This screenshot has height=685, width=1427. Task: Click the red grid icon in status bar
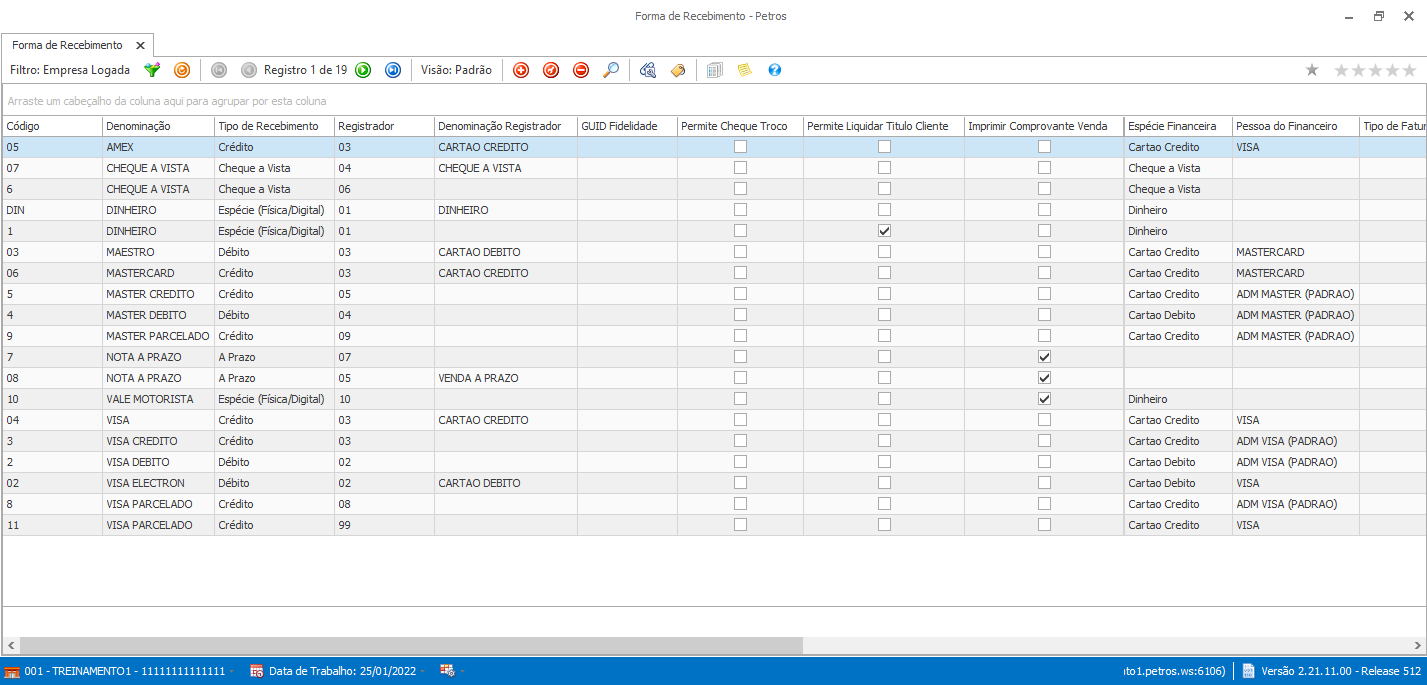point(447,671)
